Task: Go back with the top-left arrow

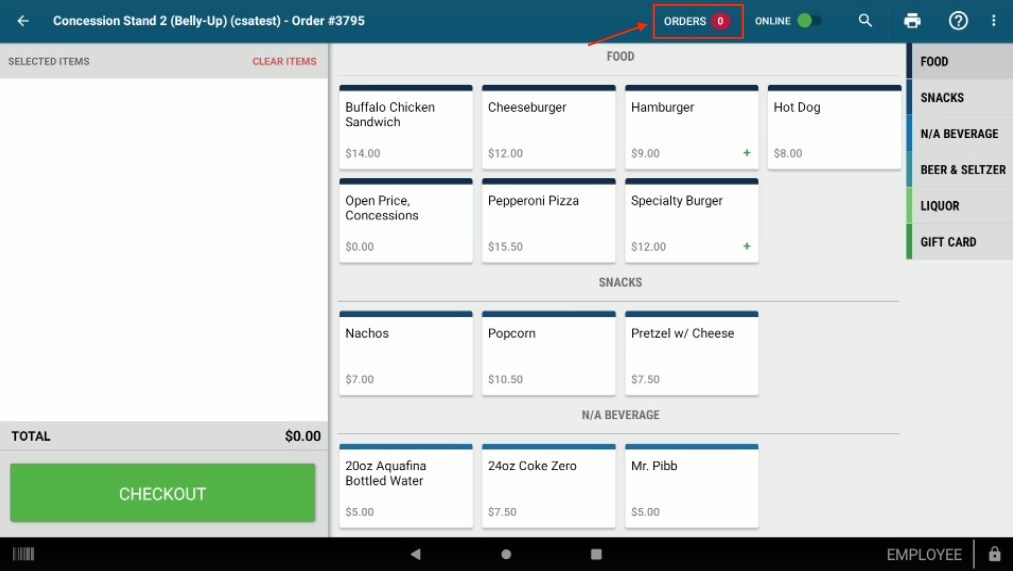Action: (23, 21)
